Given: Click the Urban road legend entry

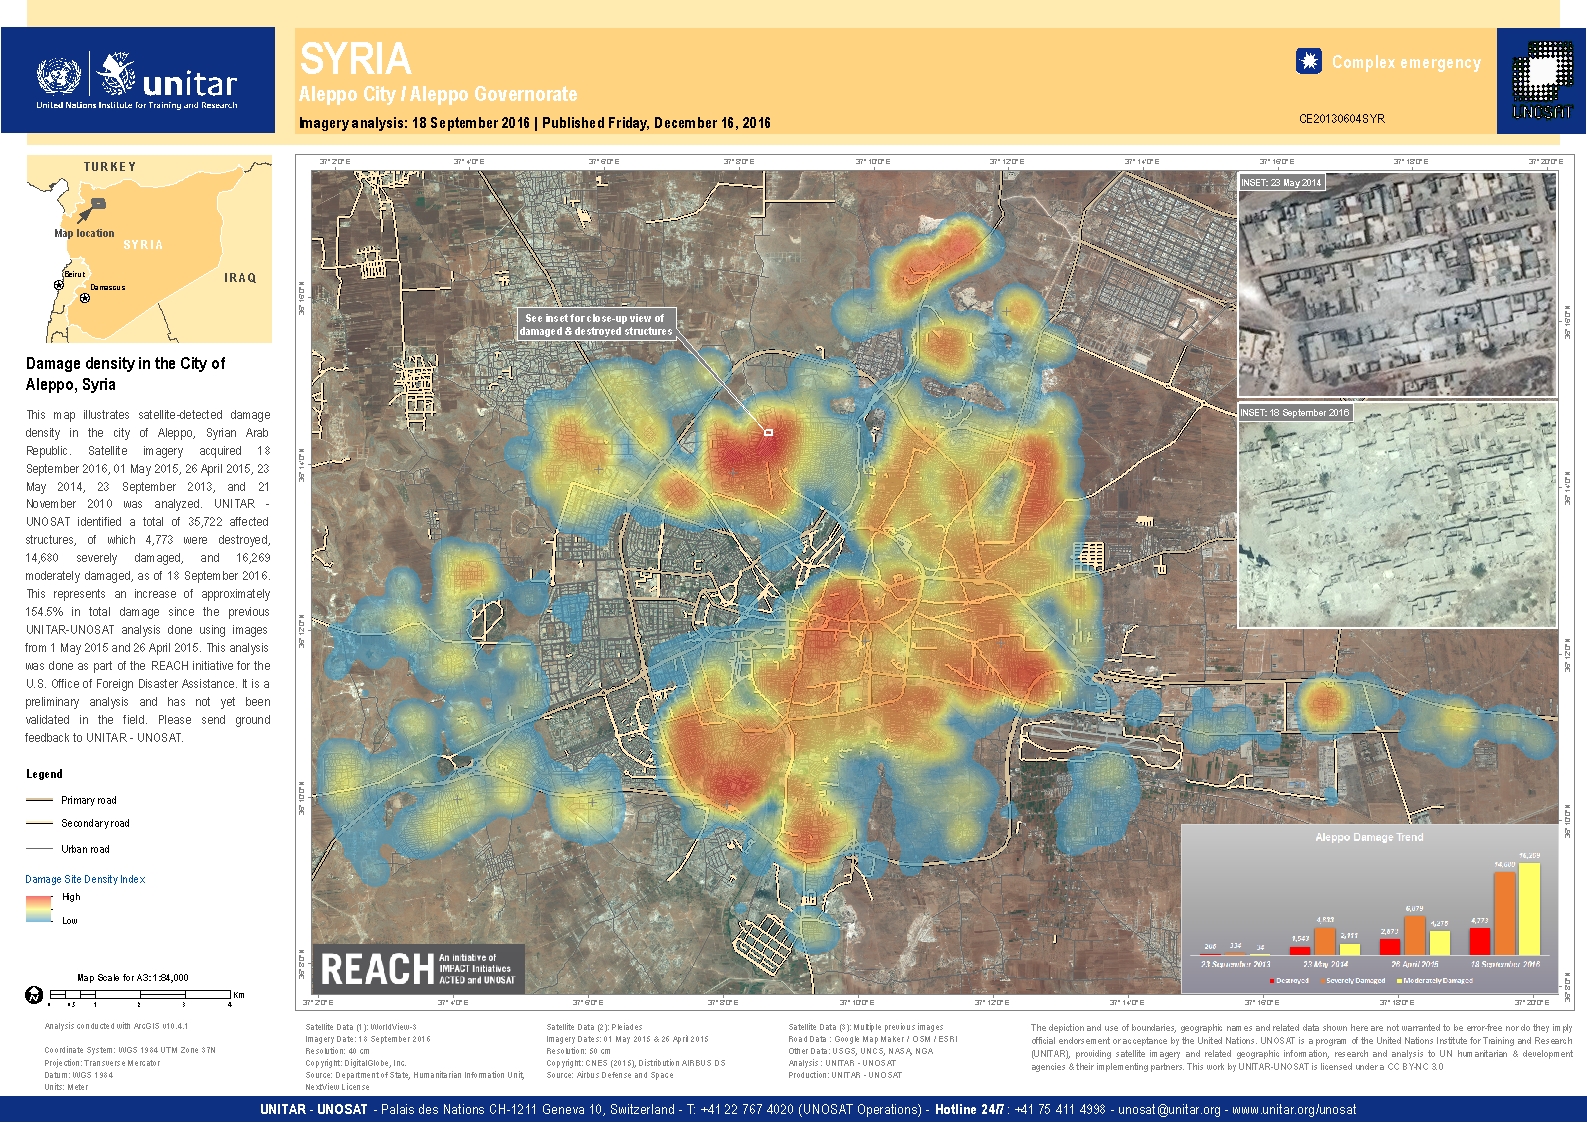Looking at the screenshot, I should (84, 849).
